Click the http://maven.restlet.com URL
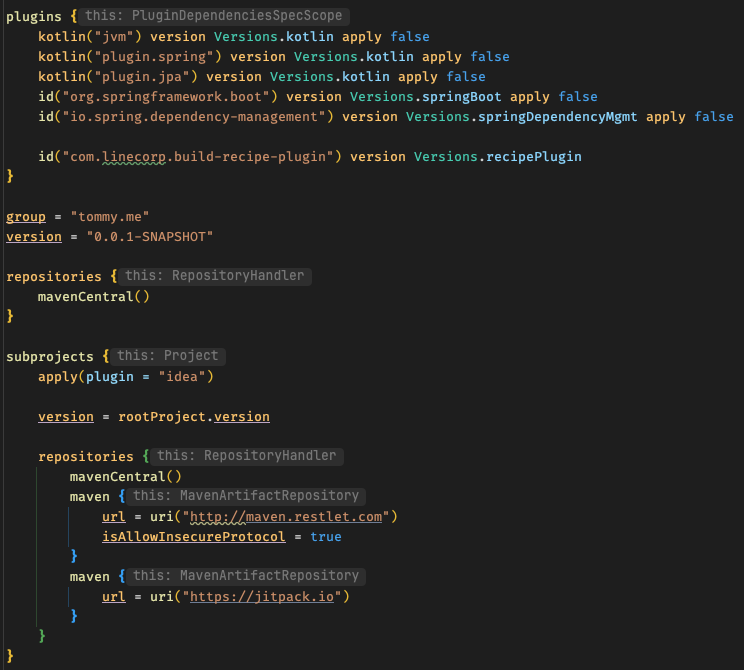The height and width of the screenshot is (670, 744). (x=286, y=517)
